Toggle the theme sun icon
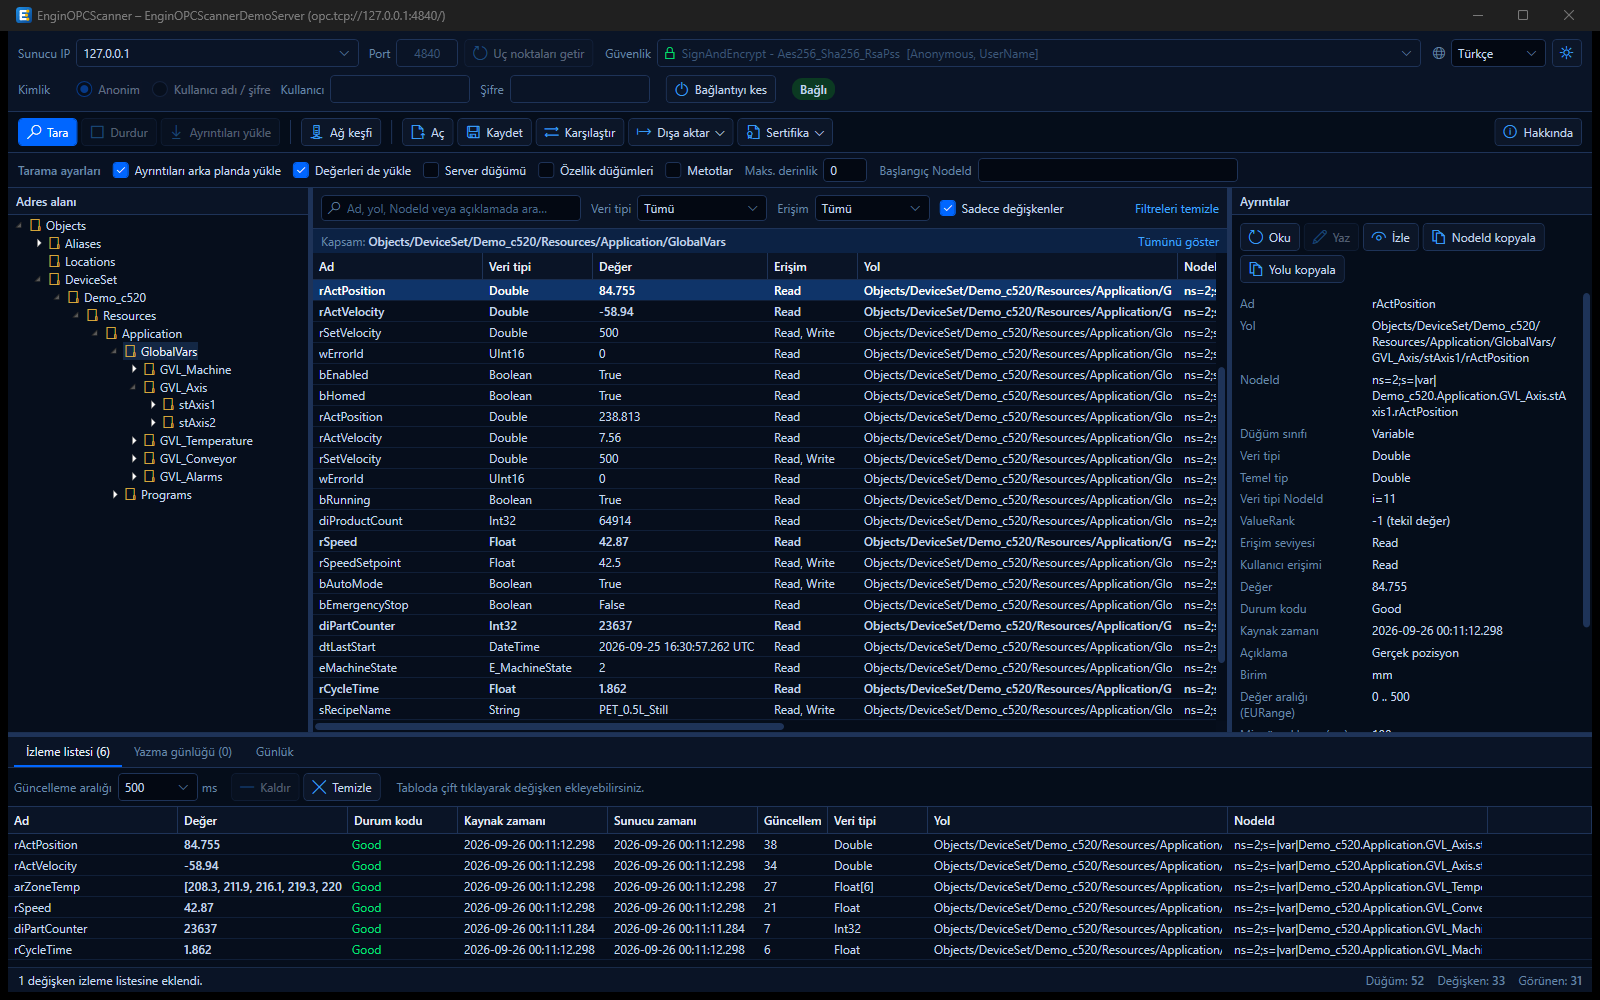This screenshot has height=1000, width=1600. 1567,53
